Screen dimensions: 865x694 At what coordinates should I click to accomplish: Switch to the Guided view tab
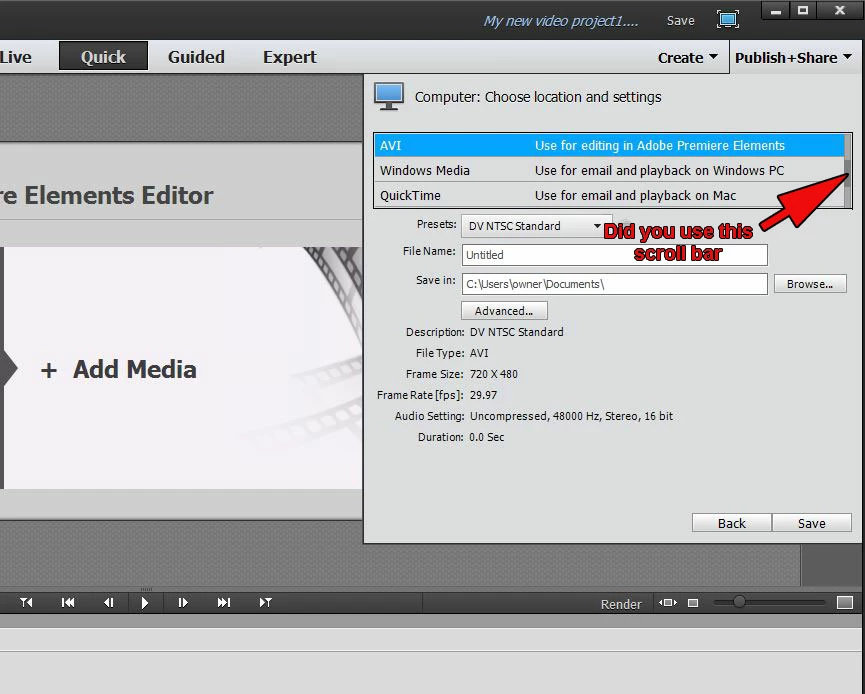pyautogui.click(x=196, y=57)
